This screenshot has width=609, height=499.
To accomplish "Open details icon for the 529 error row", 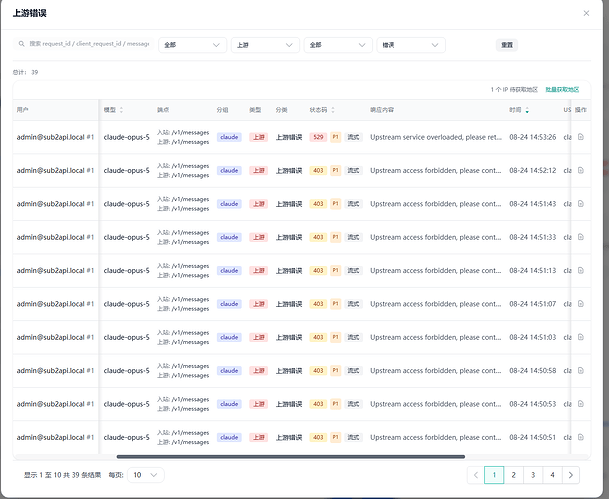I will click(x=581, y=137).
